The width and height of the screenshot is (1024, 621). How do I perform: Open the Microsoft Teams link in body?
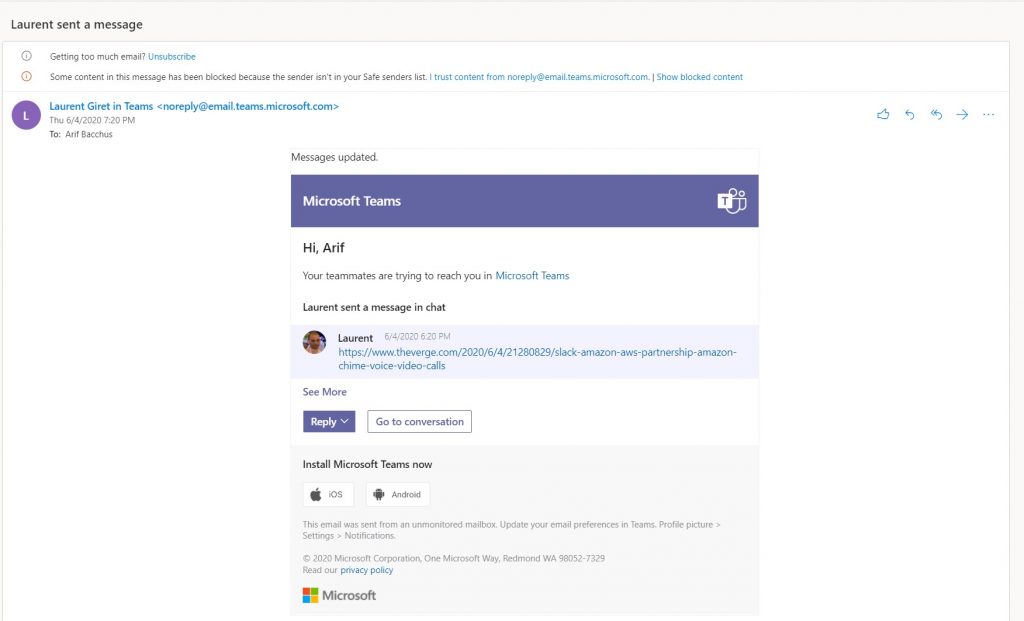(532, 276)
